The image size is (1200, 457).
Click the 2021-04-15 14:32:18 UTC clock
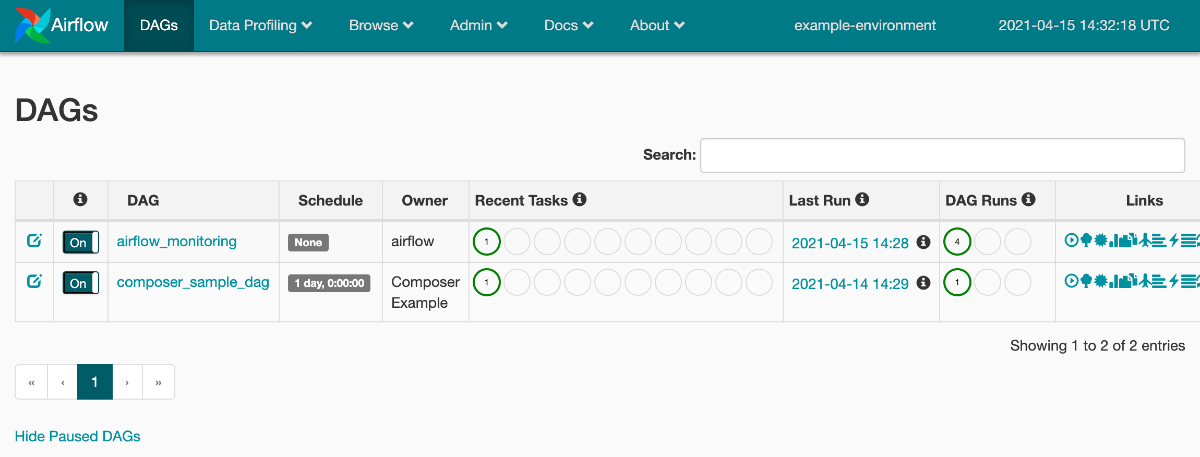pyautogui.click(x=1084, y=25)
